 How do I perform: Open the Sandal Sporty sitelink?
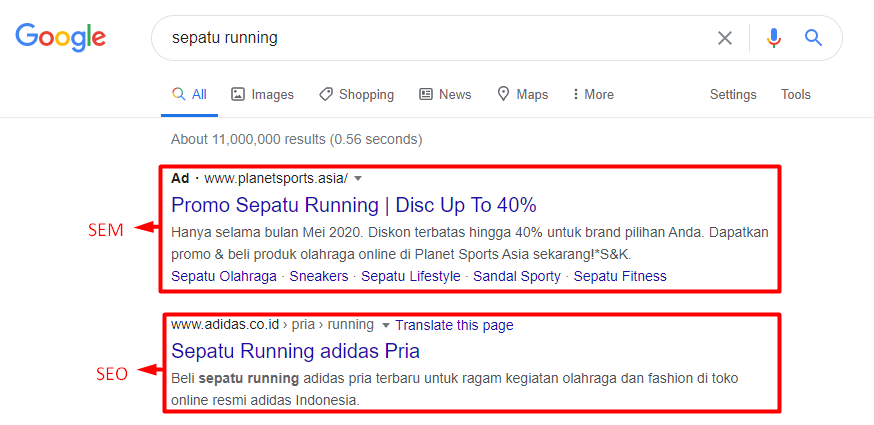tap(517, 276)
